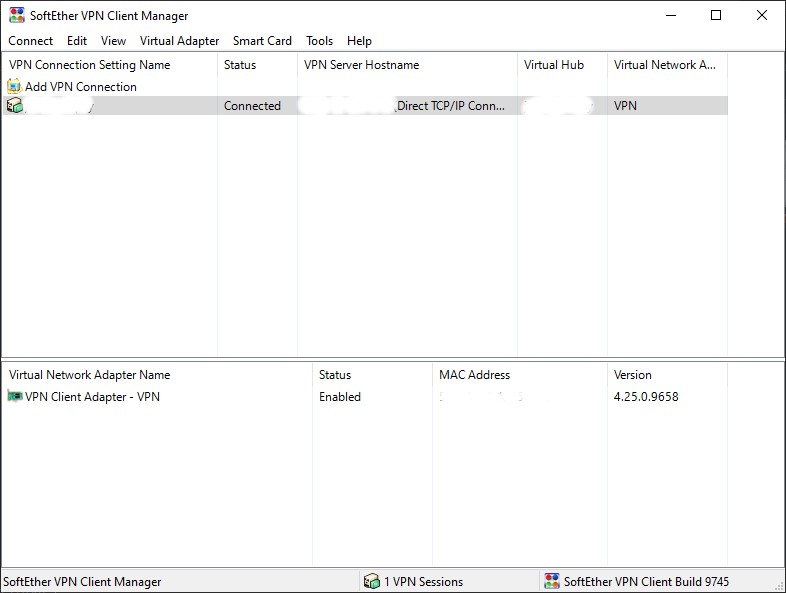Click the connected VPN setting icon

[15, 105]
